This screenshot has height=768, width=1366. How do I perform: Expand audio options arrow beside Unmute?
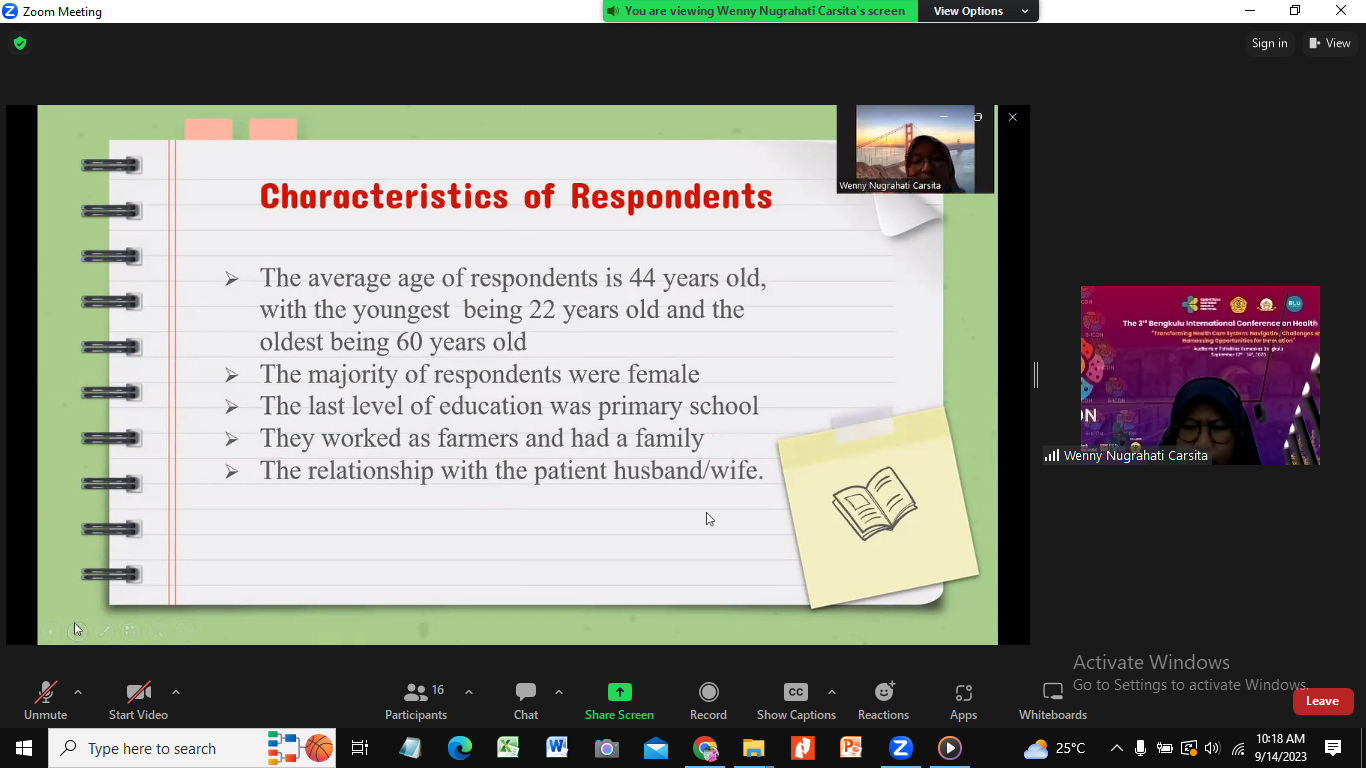(x=78, y=692)
